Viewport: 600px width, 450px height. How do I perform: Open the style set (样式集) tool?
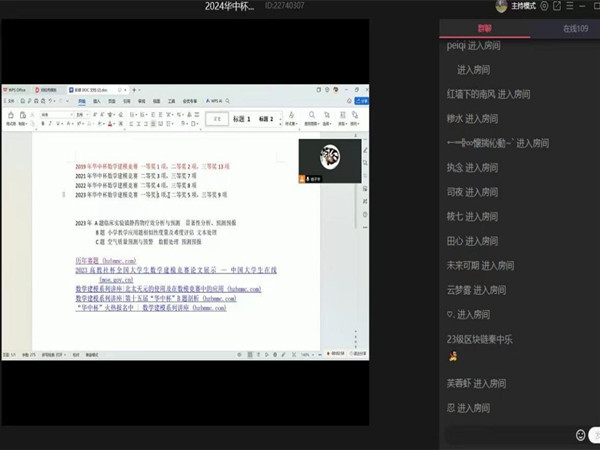pos(291,119)
